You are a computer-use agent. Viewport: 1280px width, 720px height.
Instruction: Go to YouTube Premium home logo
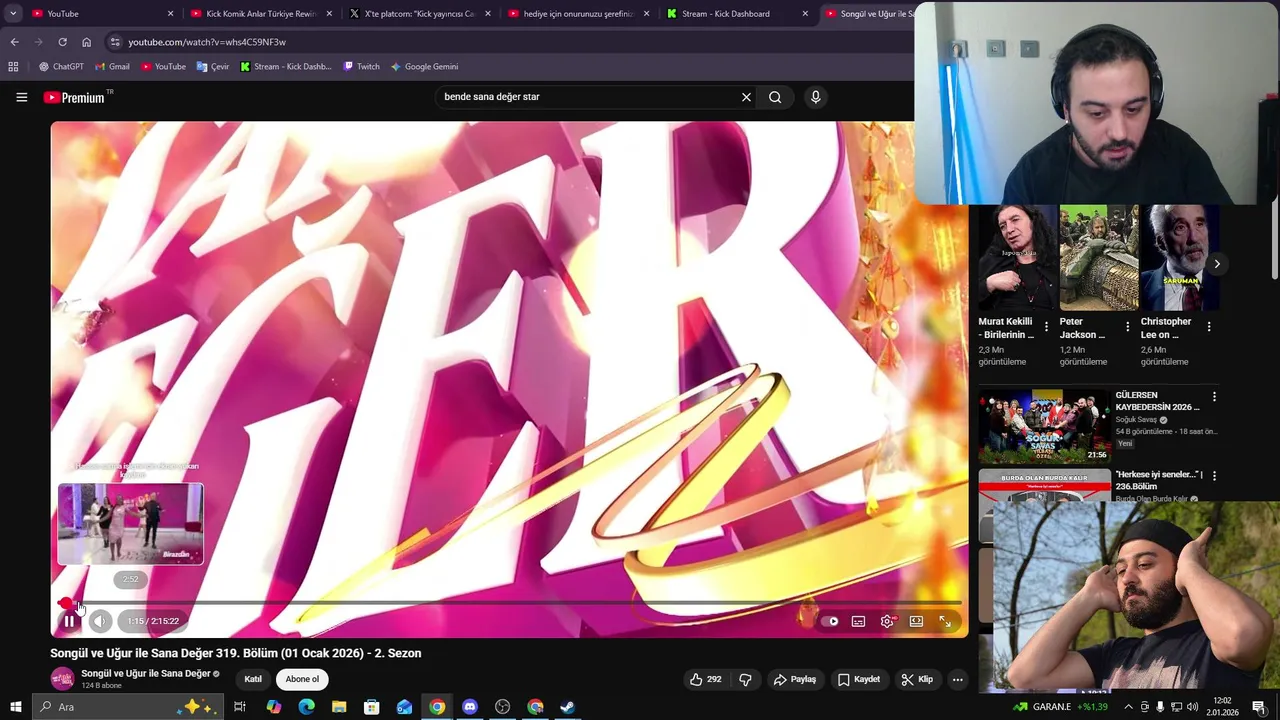74,97
